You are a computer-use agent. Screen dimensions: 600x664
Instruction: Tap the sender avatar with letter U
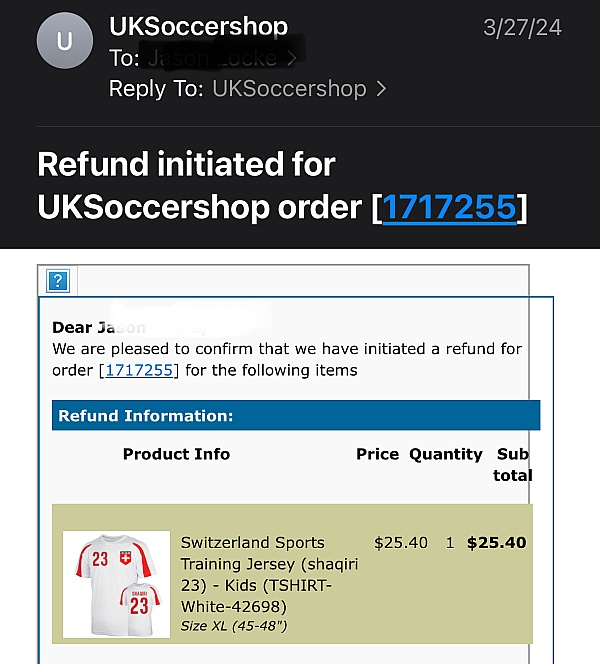65,42
